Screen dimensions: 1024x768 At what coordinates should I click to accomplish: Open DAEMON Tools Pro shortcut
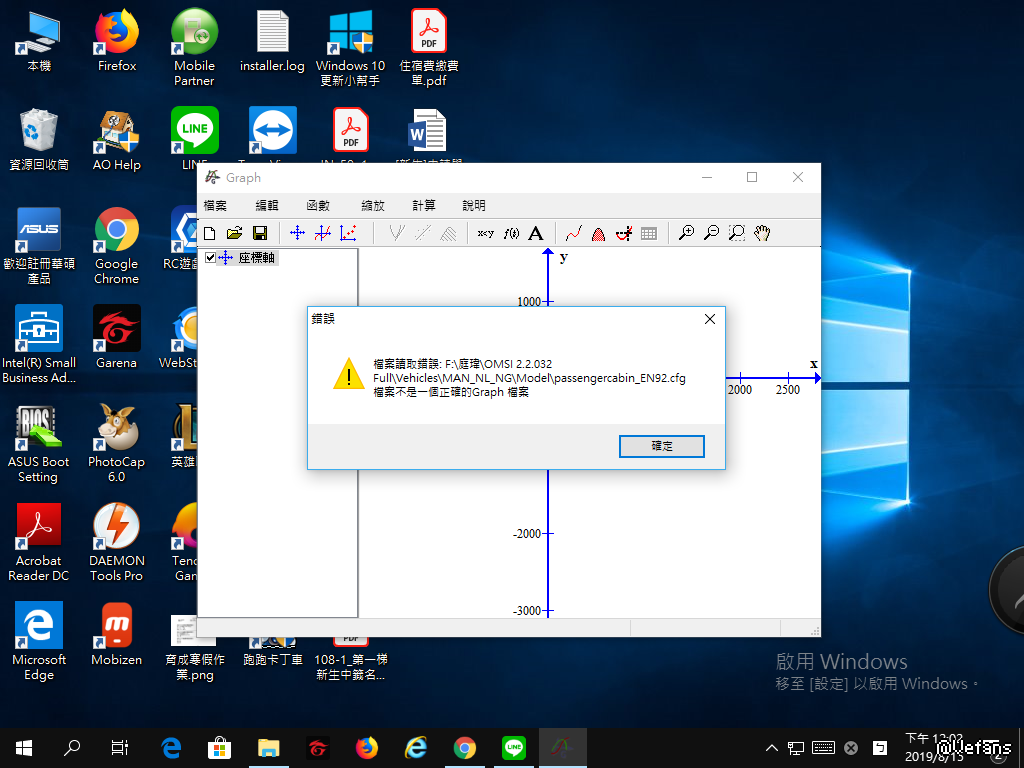[117, 542]
